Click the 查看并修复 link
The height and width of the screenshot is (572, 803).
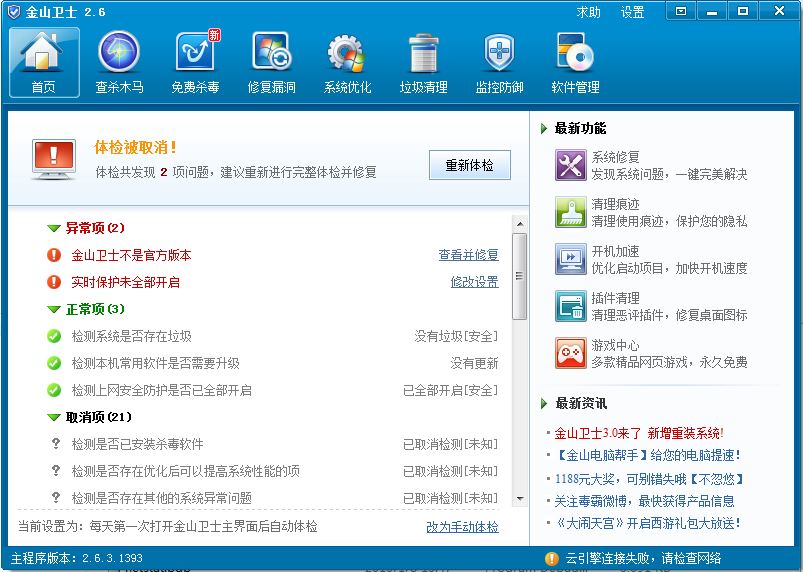(x=468, y=255)
